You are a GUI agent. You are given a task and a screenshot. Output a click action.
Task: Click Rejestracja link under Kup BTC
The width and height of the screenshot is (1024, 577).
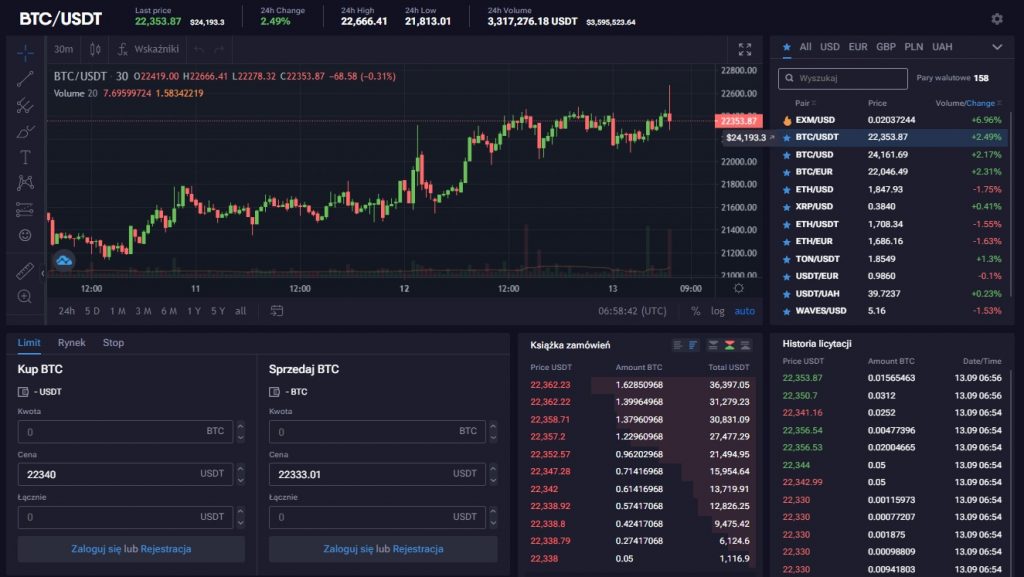tap(166, 549)
